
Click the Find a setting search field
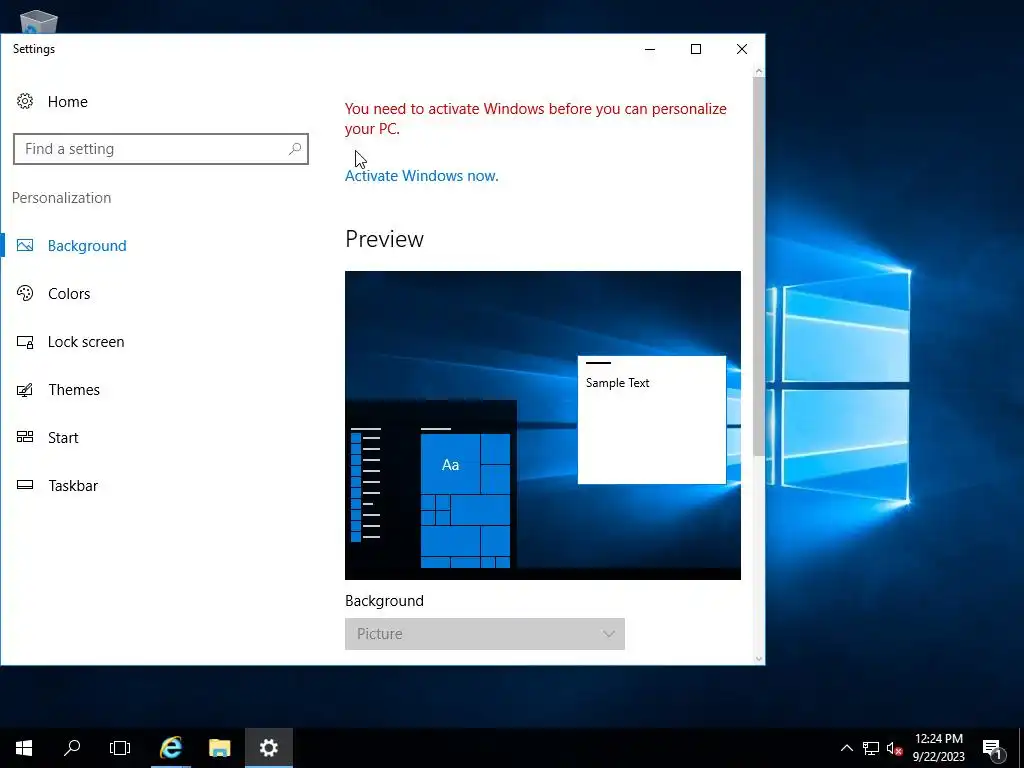tap(161, 149)
